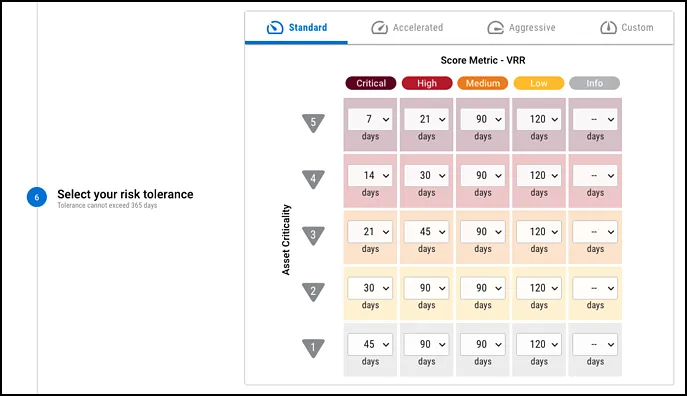Open High dropdown for criticality 4
Screen dimensions: 687x396
pos(426,175)
